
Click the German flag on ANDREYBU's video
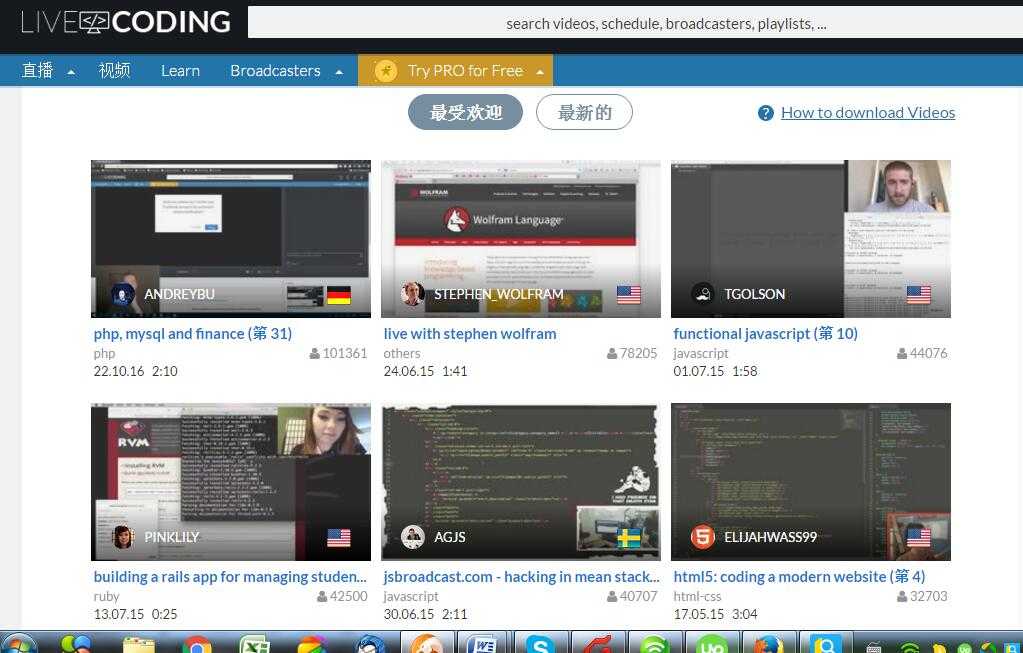pos(339,295)
